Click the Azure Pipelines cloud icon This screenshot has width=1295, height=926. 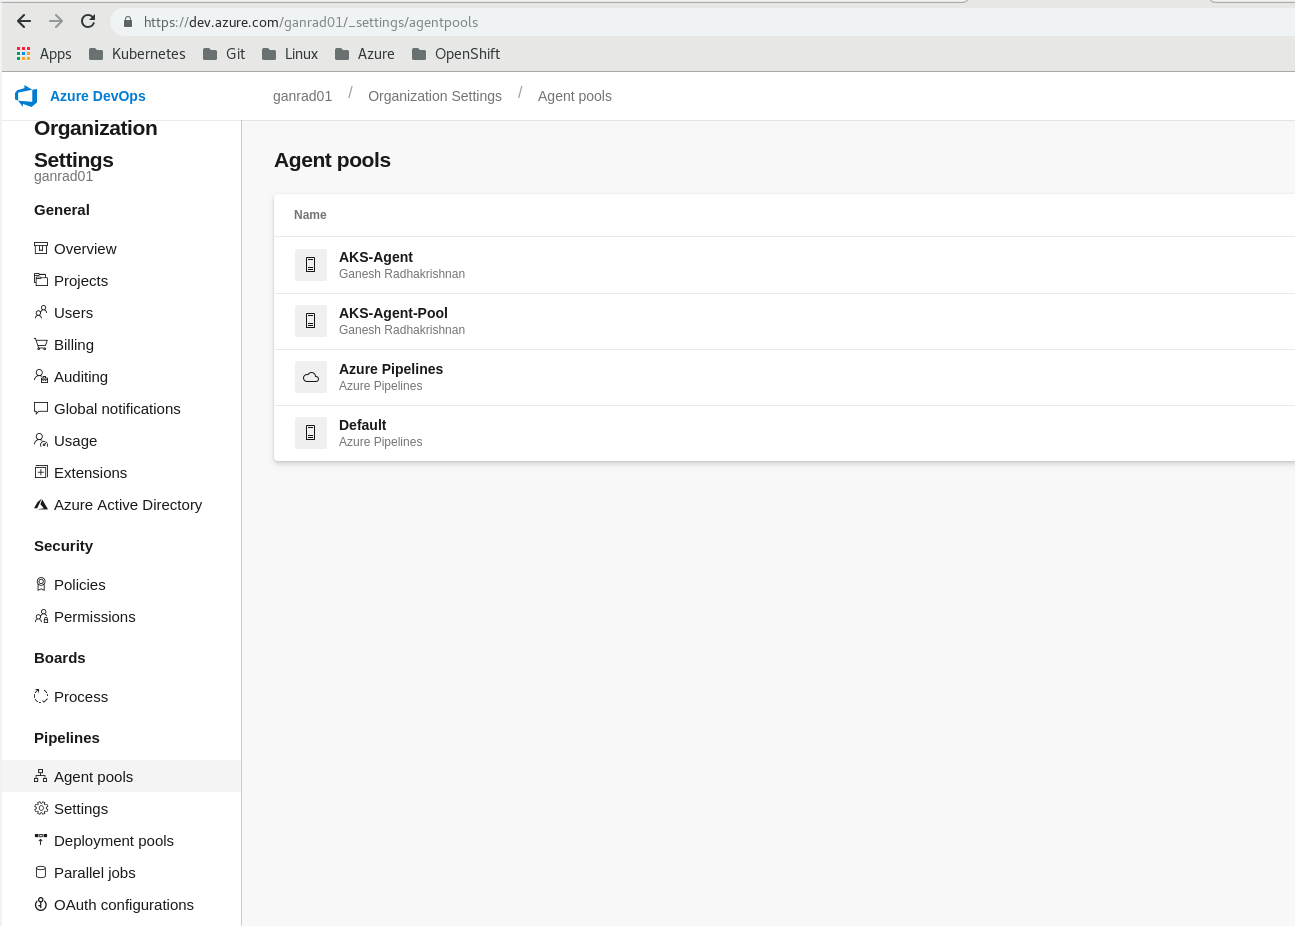(x=311, y=377)
